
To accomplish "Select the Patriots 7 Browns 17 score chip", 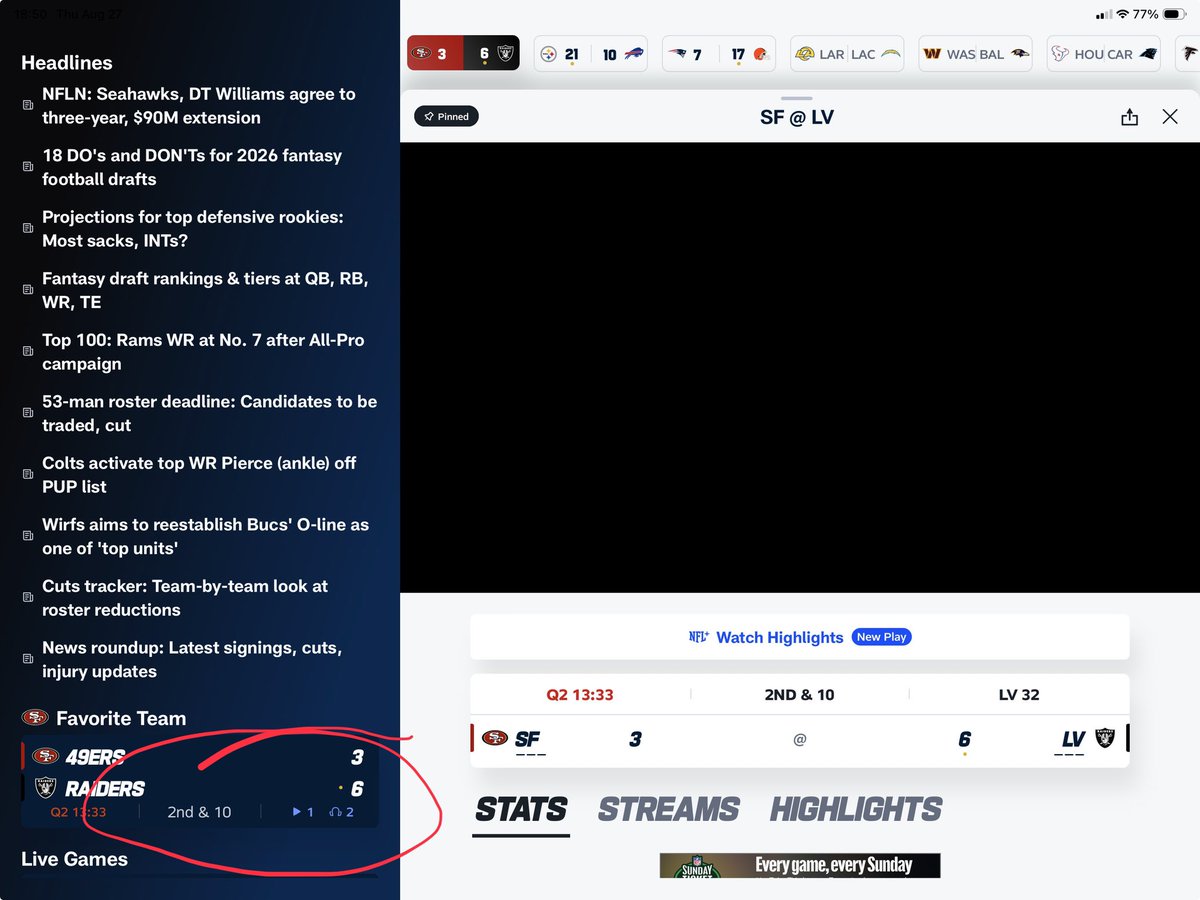I will point(719,54).
